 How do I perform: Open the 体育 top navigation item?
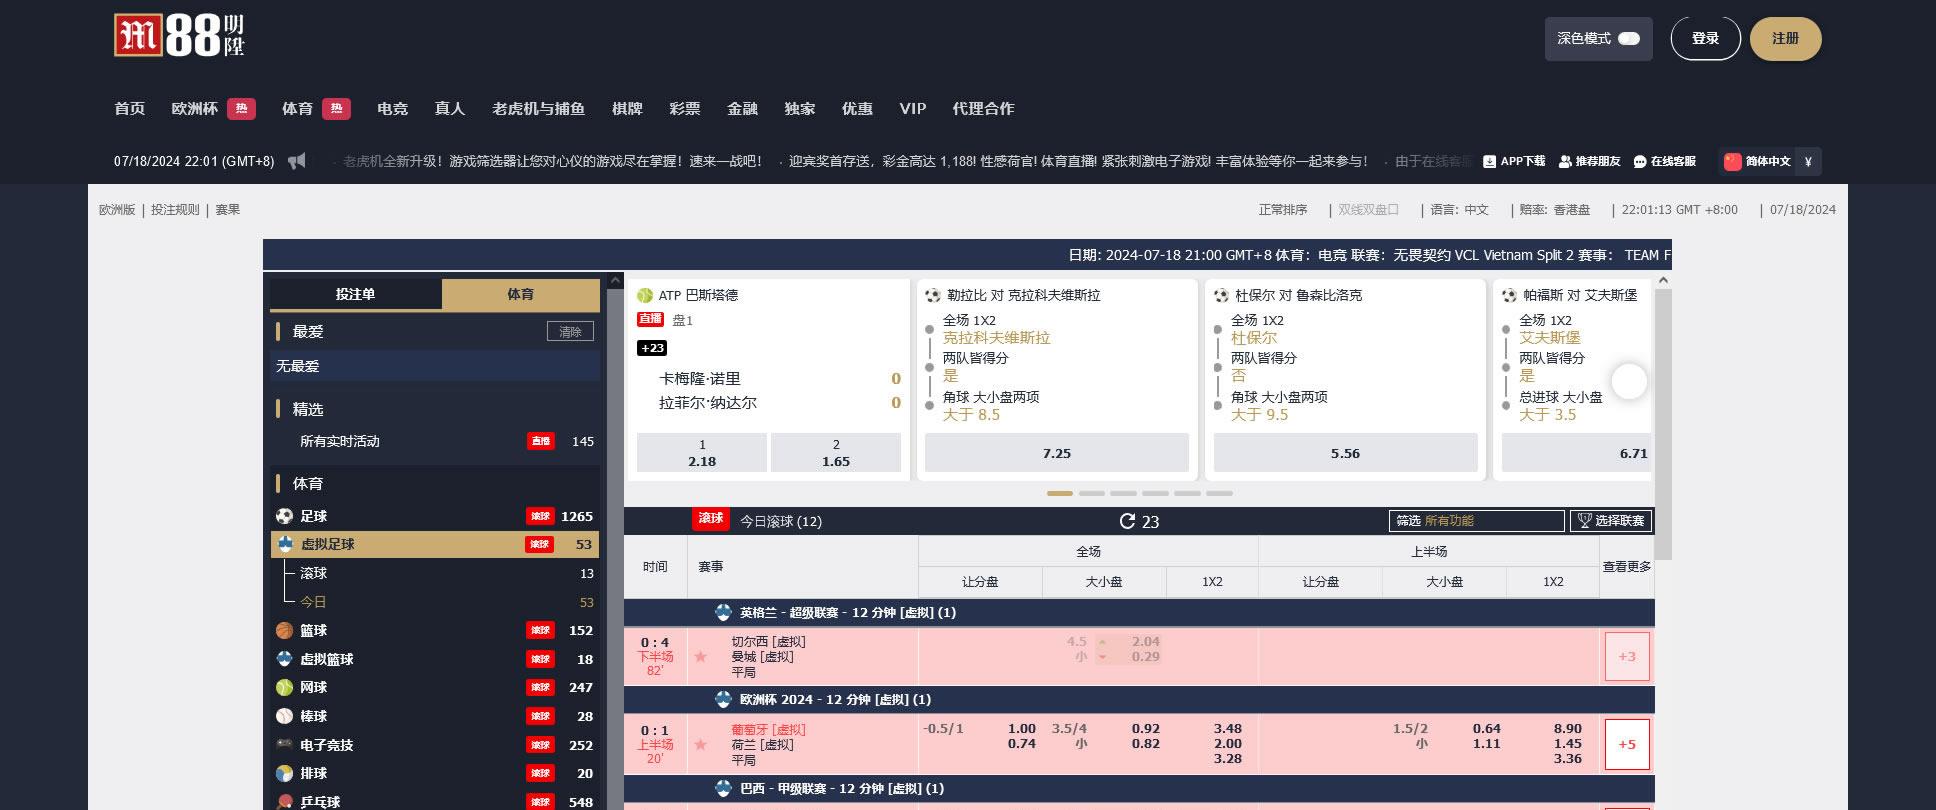point(297,109)
